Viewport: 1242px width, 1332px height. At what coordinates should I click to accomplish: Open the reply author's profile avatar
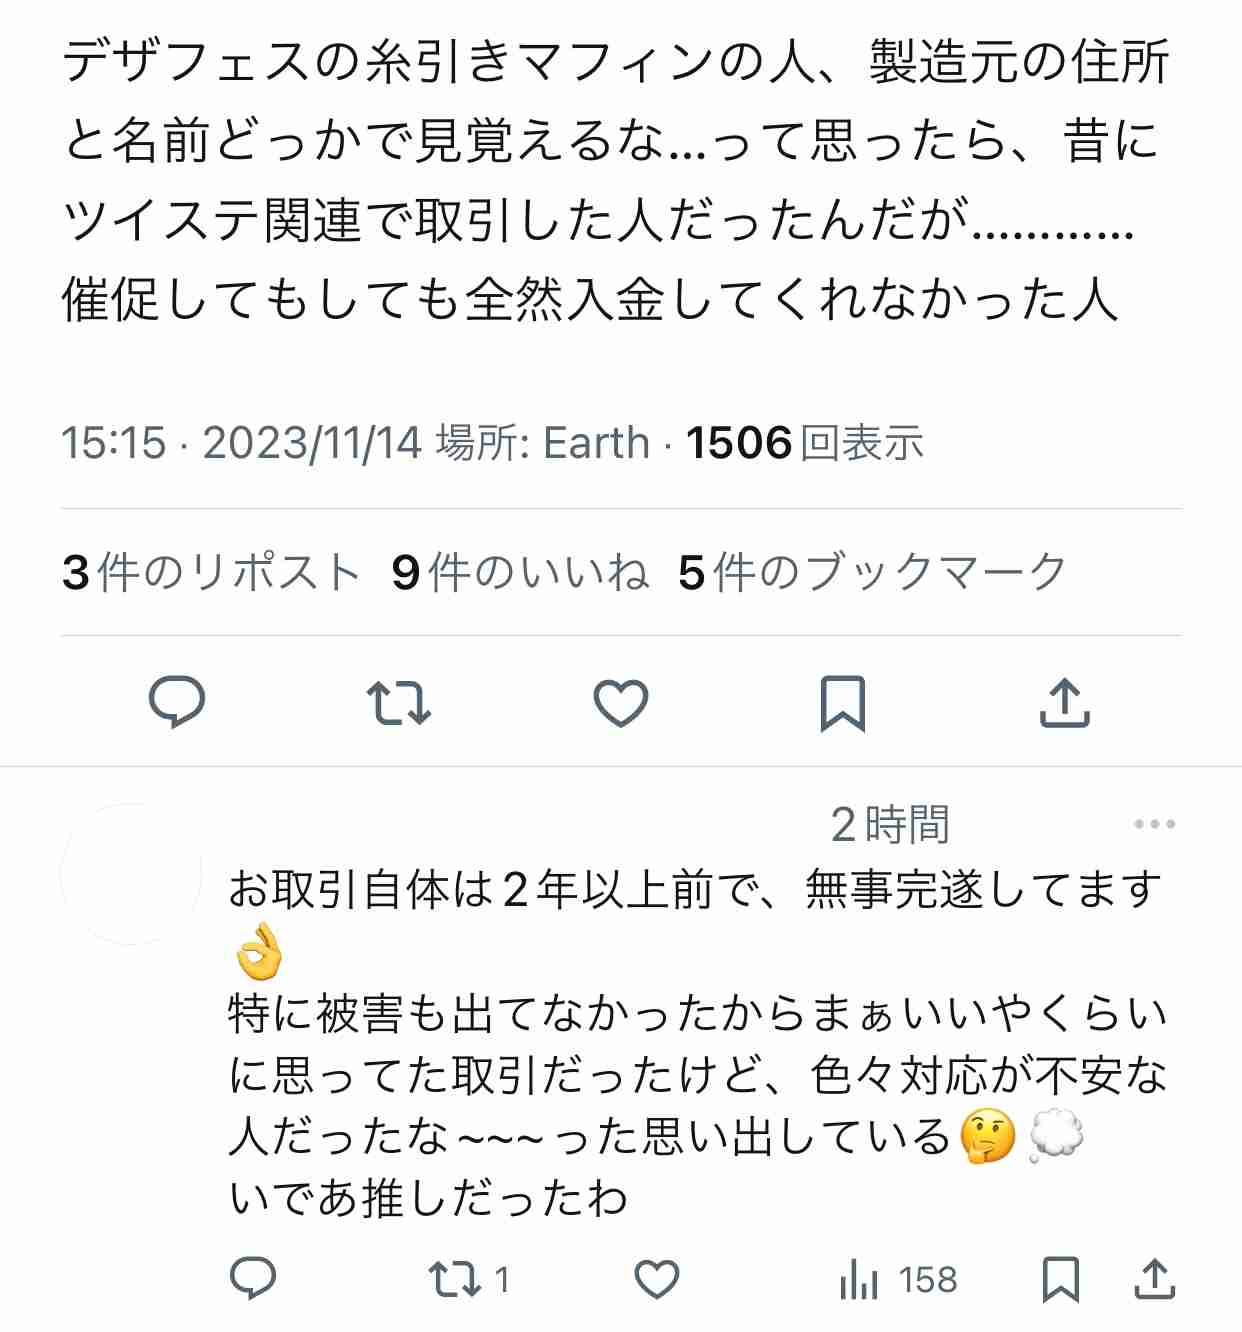131,874
